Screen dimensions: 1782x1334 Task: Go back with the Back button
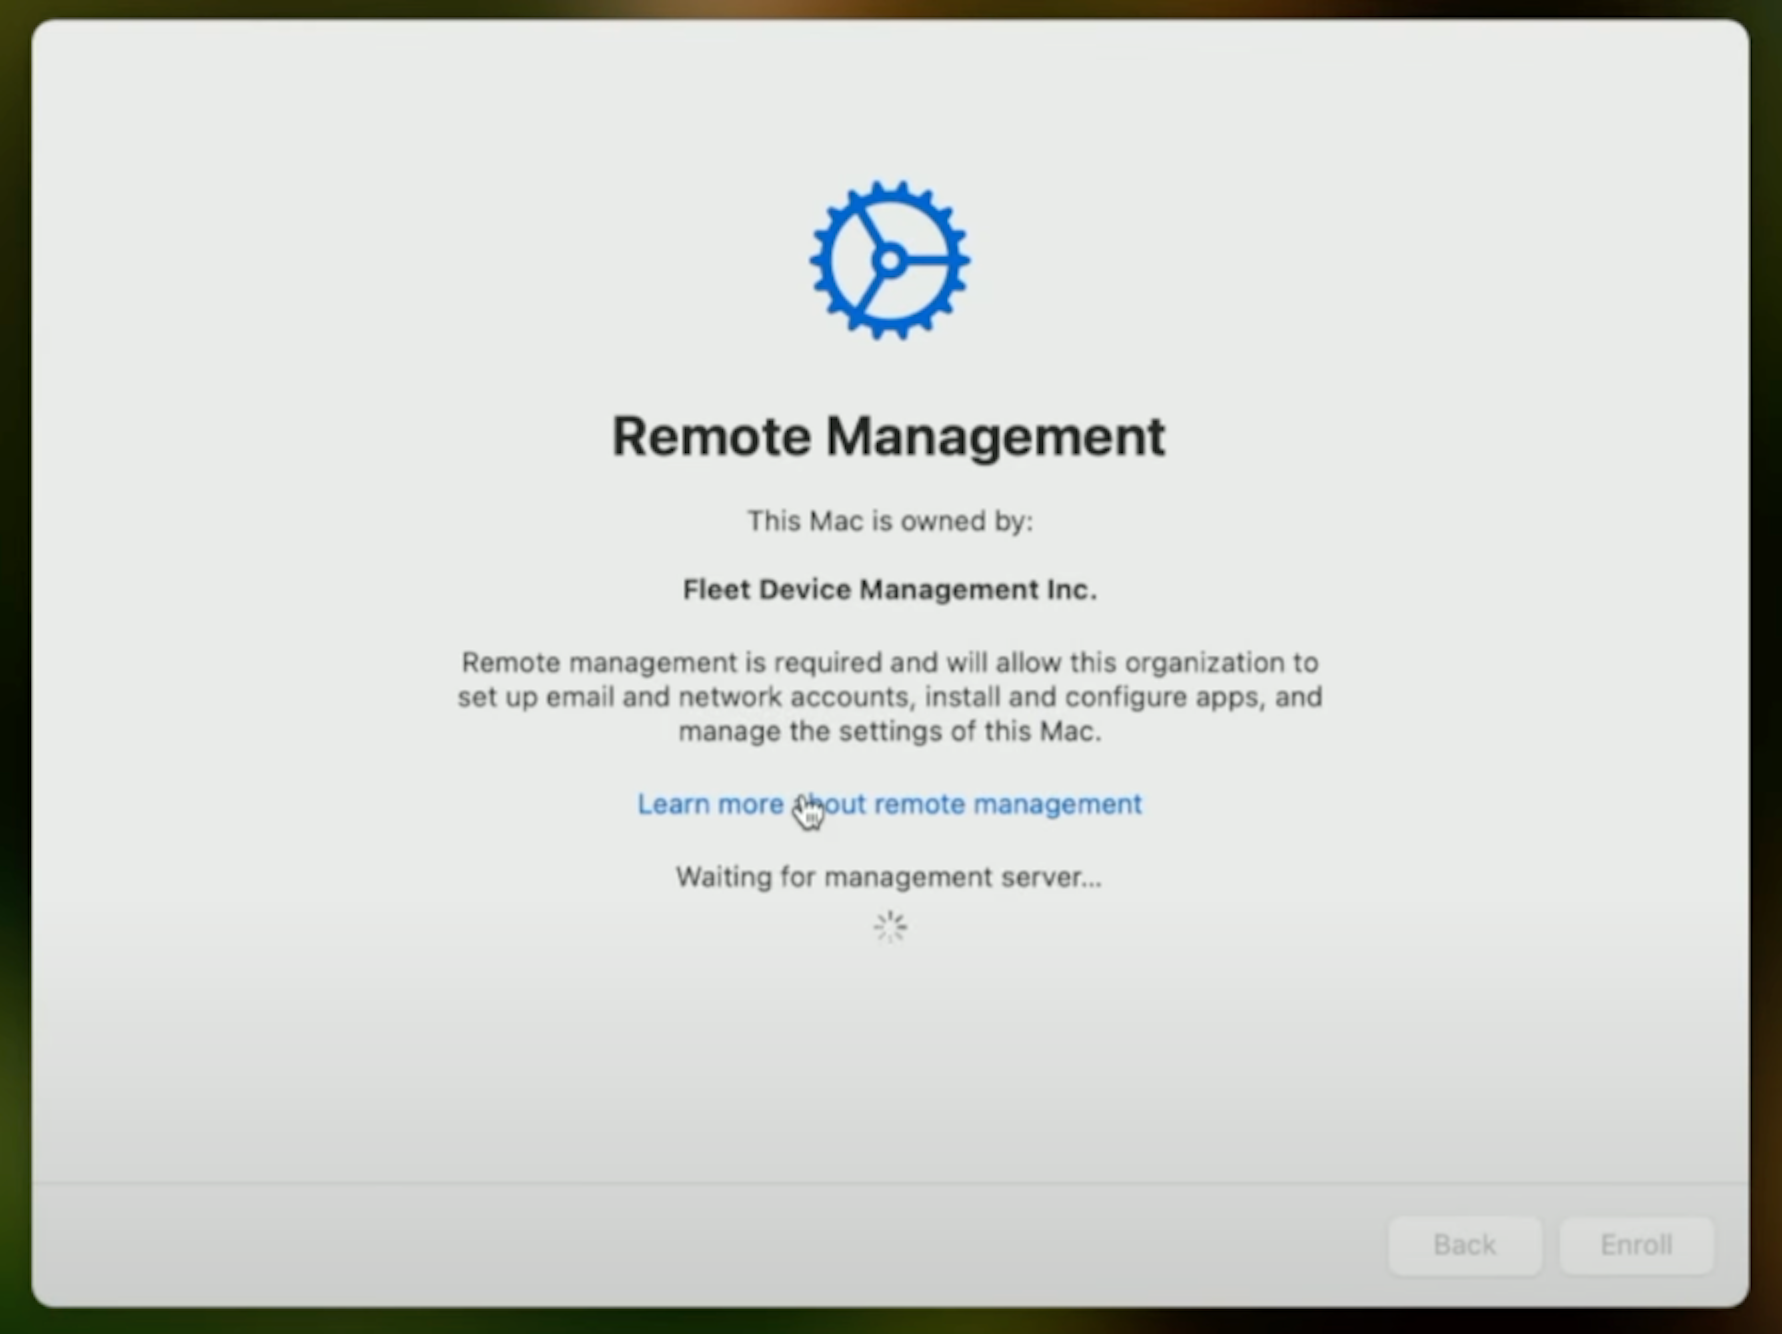(1464, 1245)
